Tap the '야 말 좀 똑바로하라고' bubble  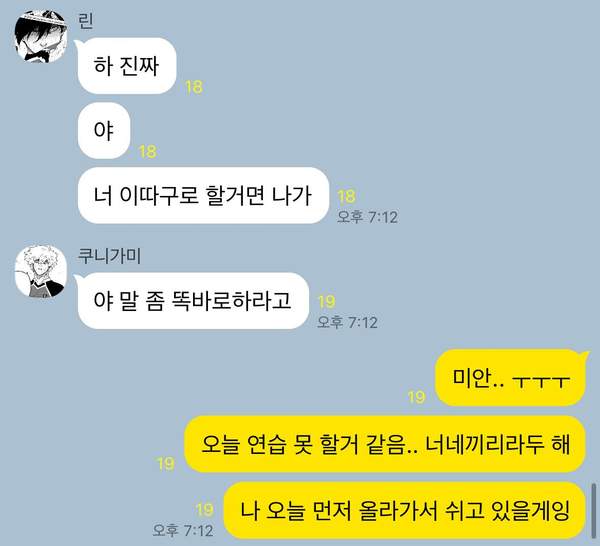pos(193,301)
